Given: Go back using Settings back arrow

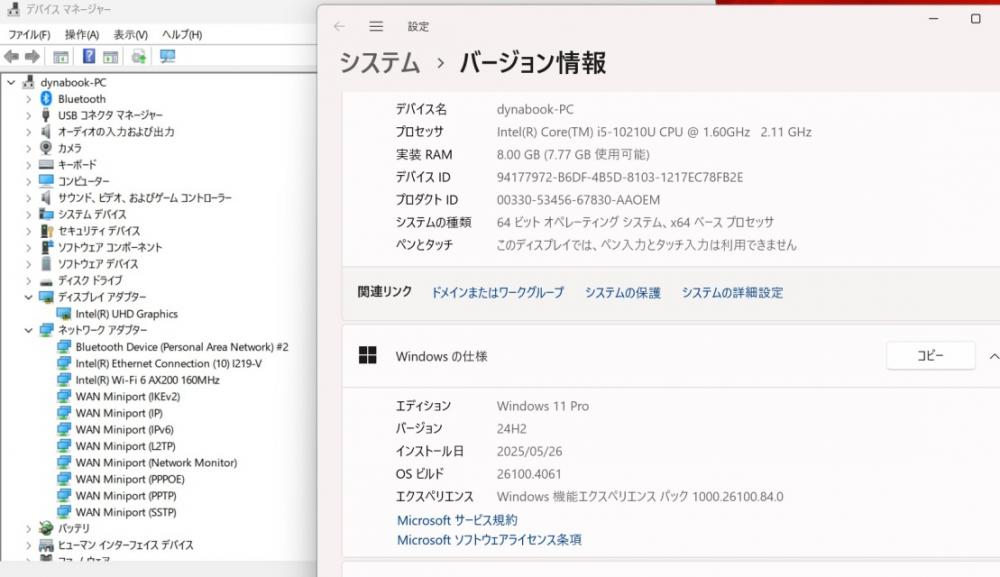Looking at the screenshot, I should click(339, 27).
